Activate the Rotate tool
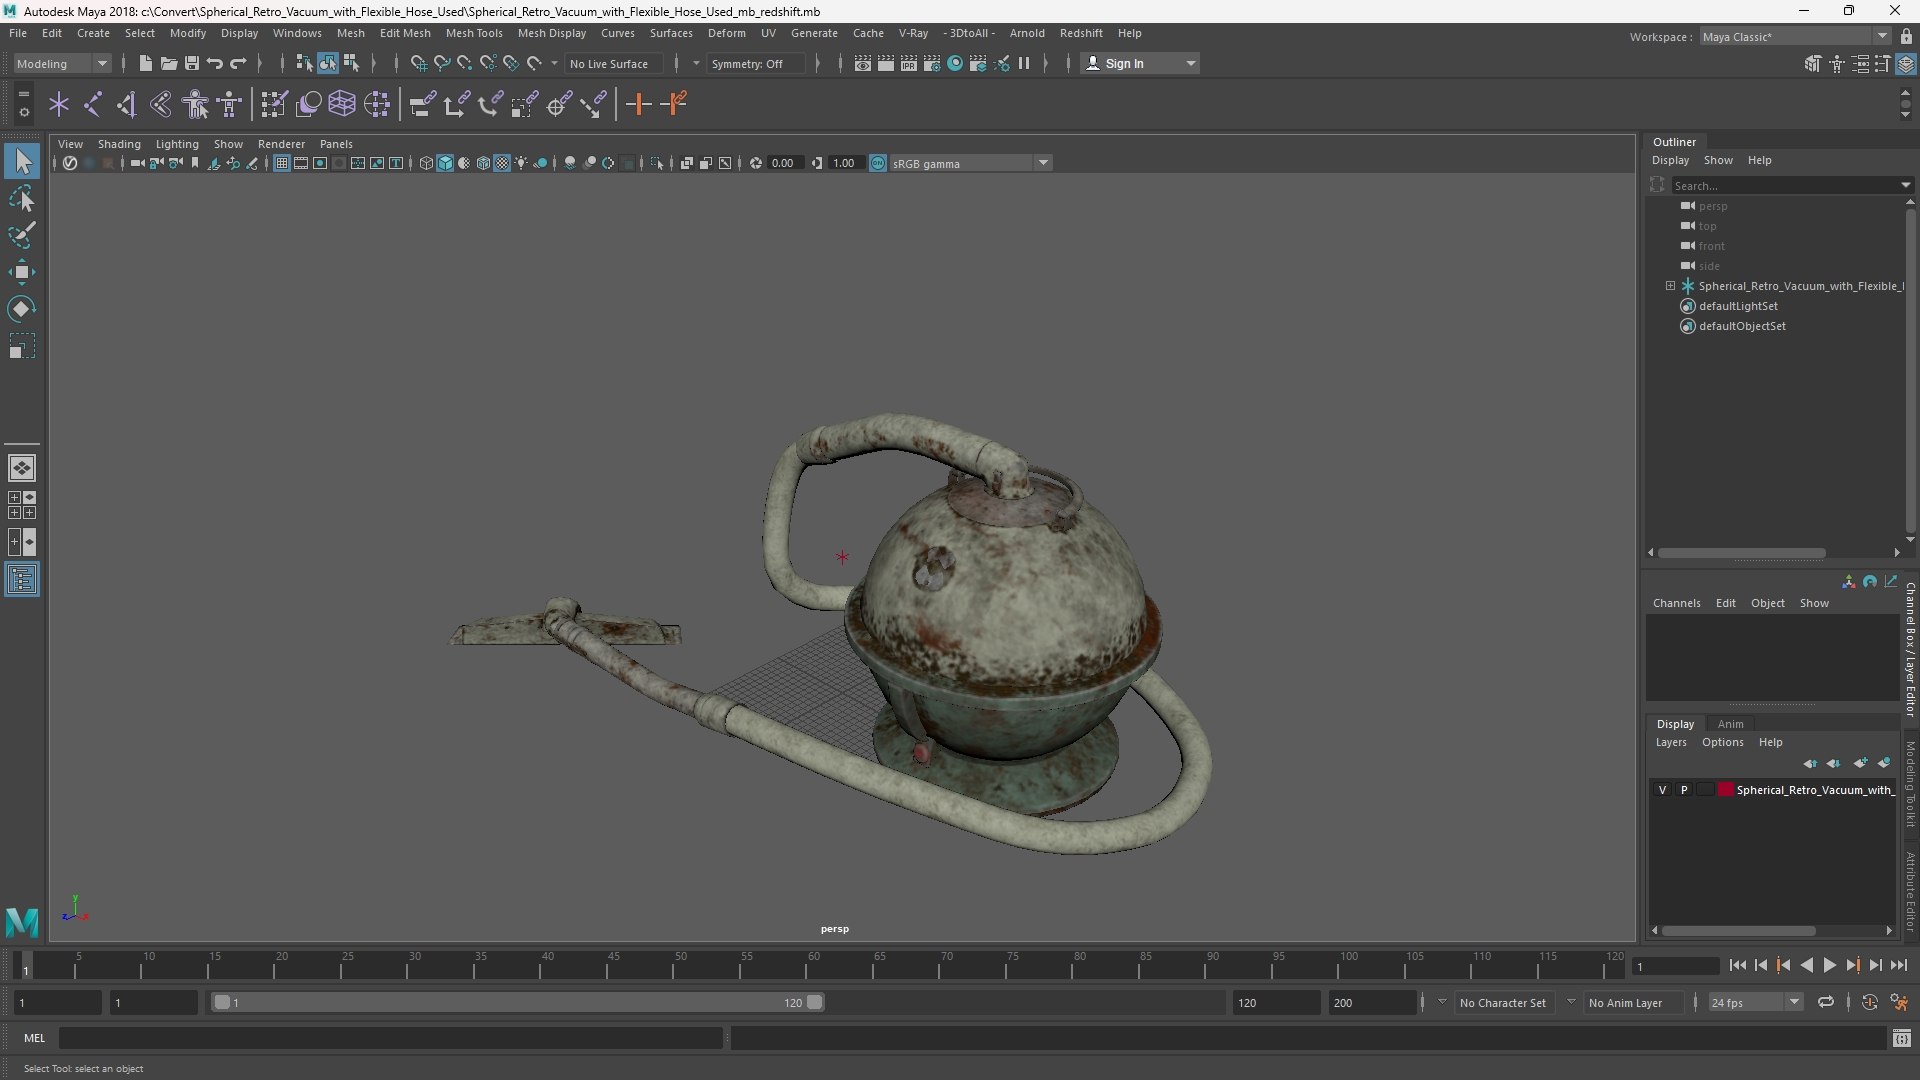This screenshot has width=1920, height=1080. (x=22, y=309)
